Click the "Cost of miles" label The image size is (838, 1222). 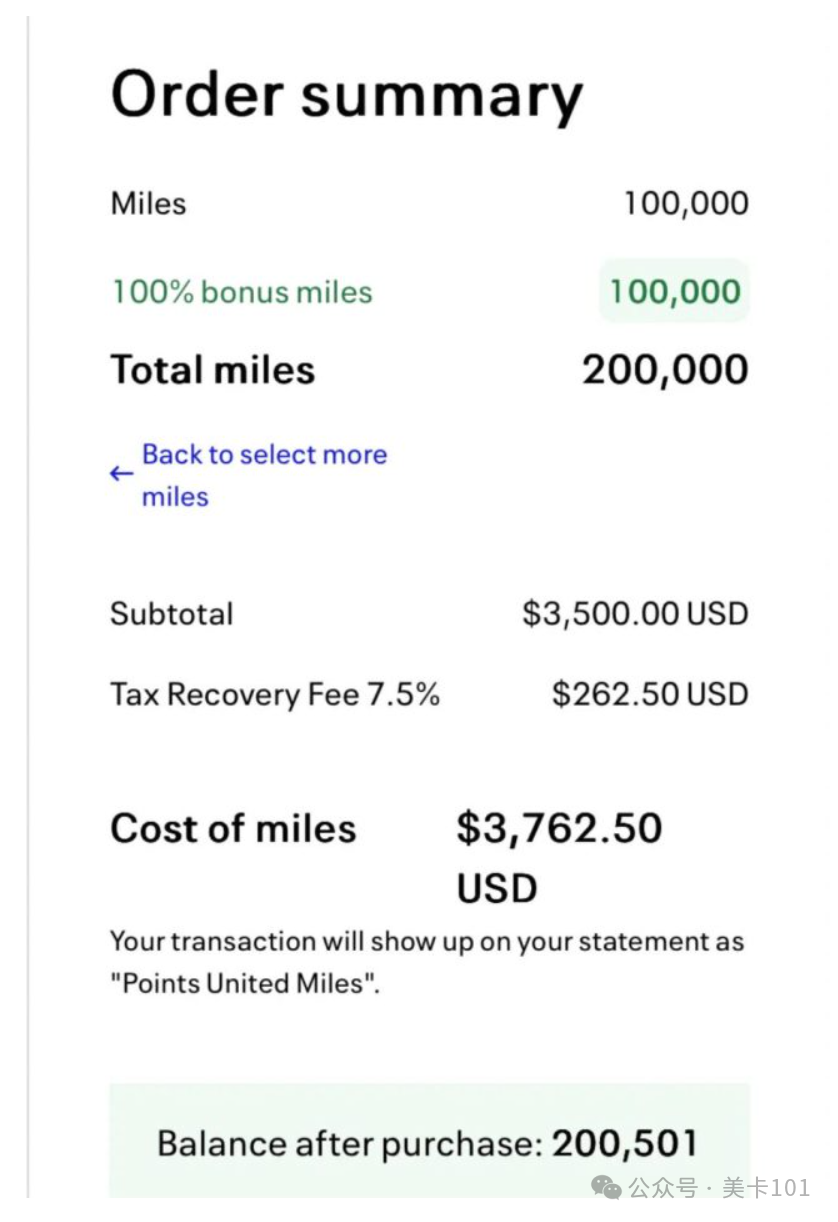(233, 828)
